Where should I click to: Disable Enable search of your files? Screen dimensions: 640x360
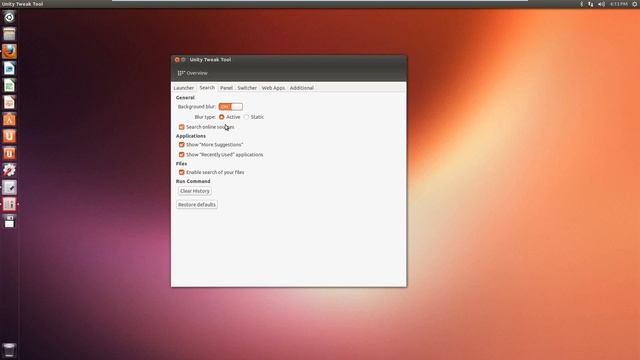(182, 172)
